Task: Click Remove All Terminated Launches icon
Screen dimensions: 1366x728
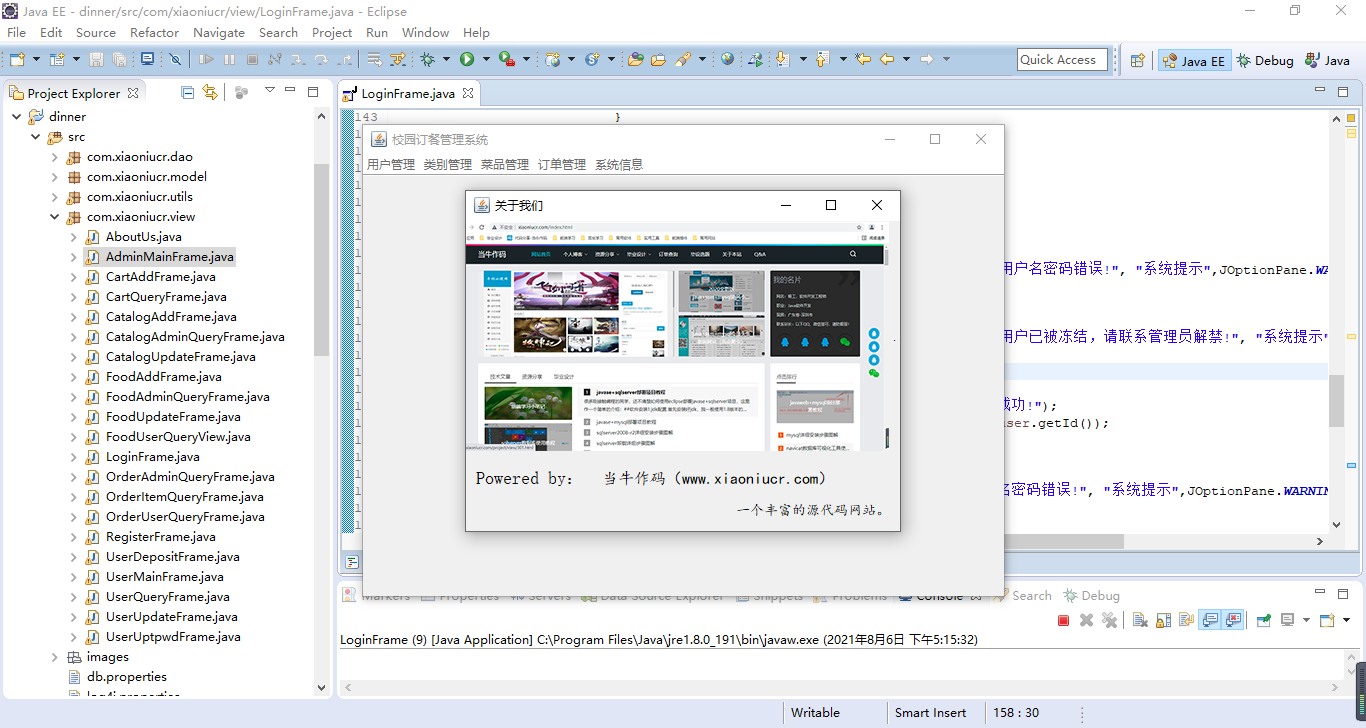Action: 1109,620
